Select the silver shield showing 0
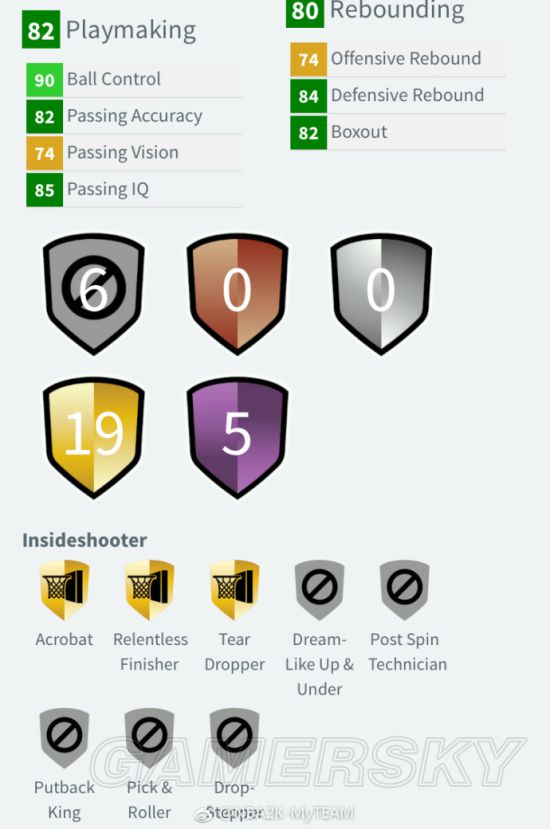Image resolution: width=550 pixels, height=829 pixels. (381, 294)
